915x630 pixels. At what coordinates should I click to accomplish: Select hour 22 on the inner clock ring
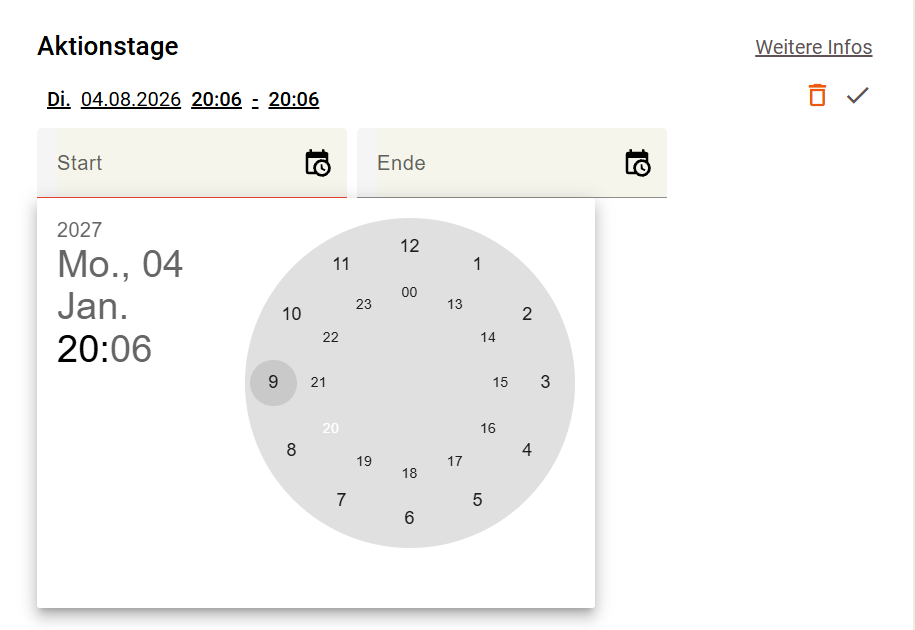click(331, 337)
